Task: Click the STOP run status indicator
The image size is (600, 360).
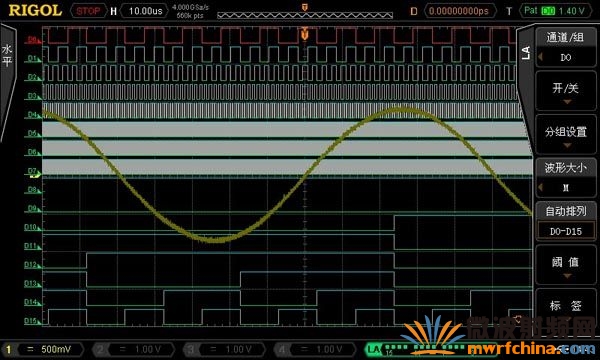Action: pos(88,11)
